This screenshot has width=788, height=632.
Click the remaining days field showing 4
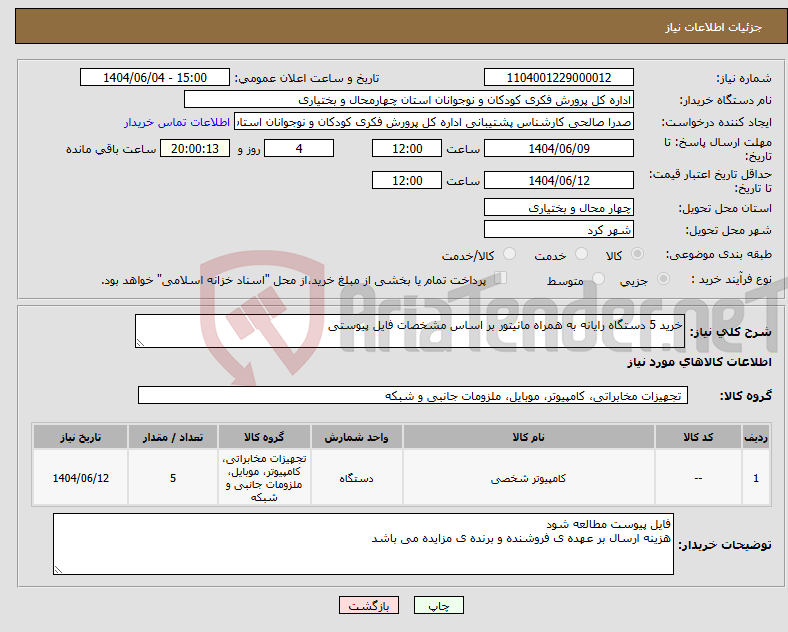coord(299,148)
